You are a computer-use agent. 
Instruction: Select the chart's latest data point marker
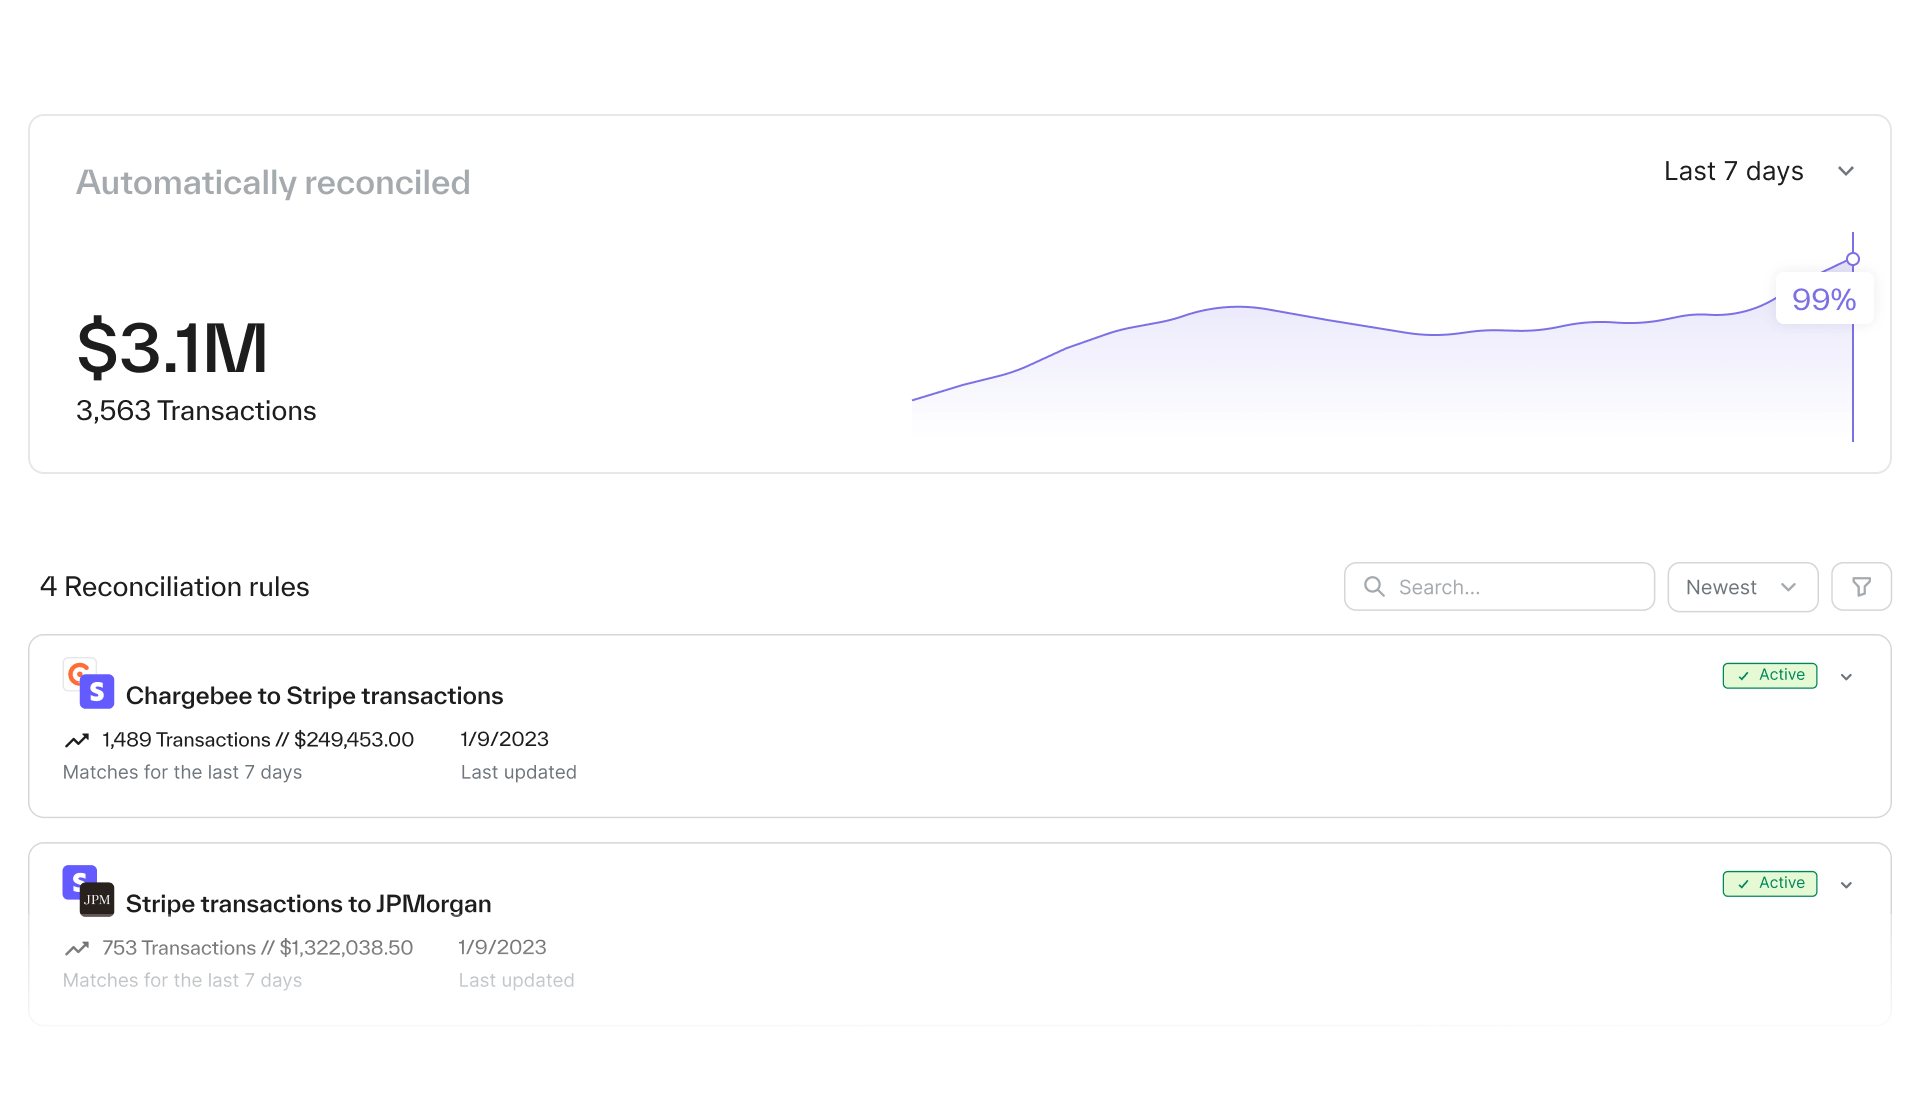[1852, 260]
